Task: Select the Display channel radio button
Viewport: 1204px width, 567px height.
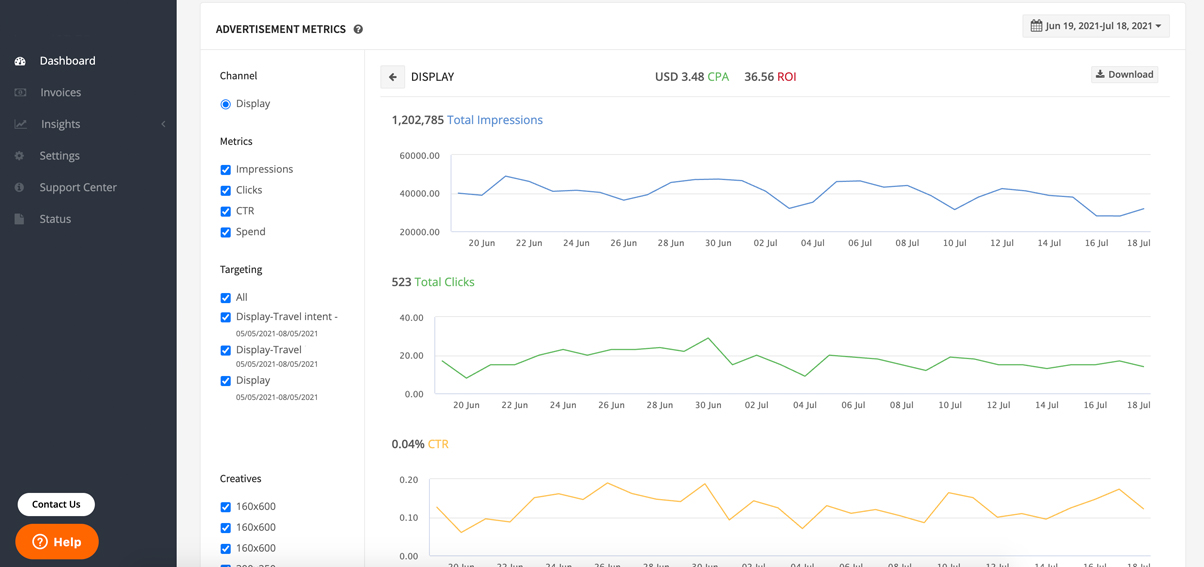Action: coord(226,104)
